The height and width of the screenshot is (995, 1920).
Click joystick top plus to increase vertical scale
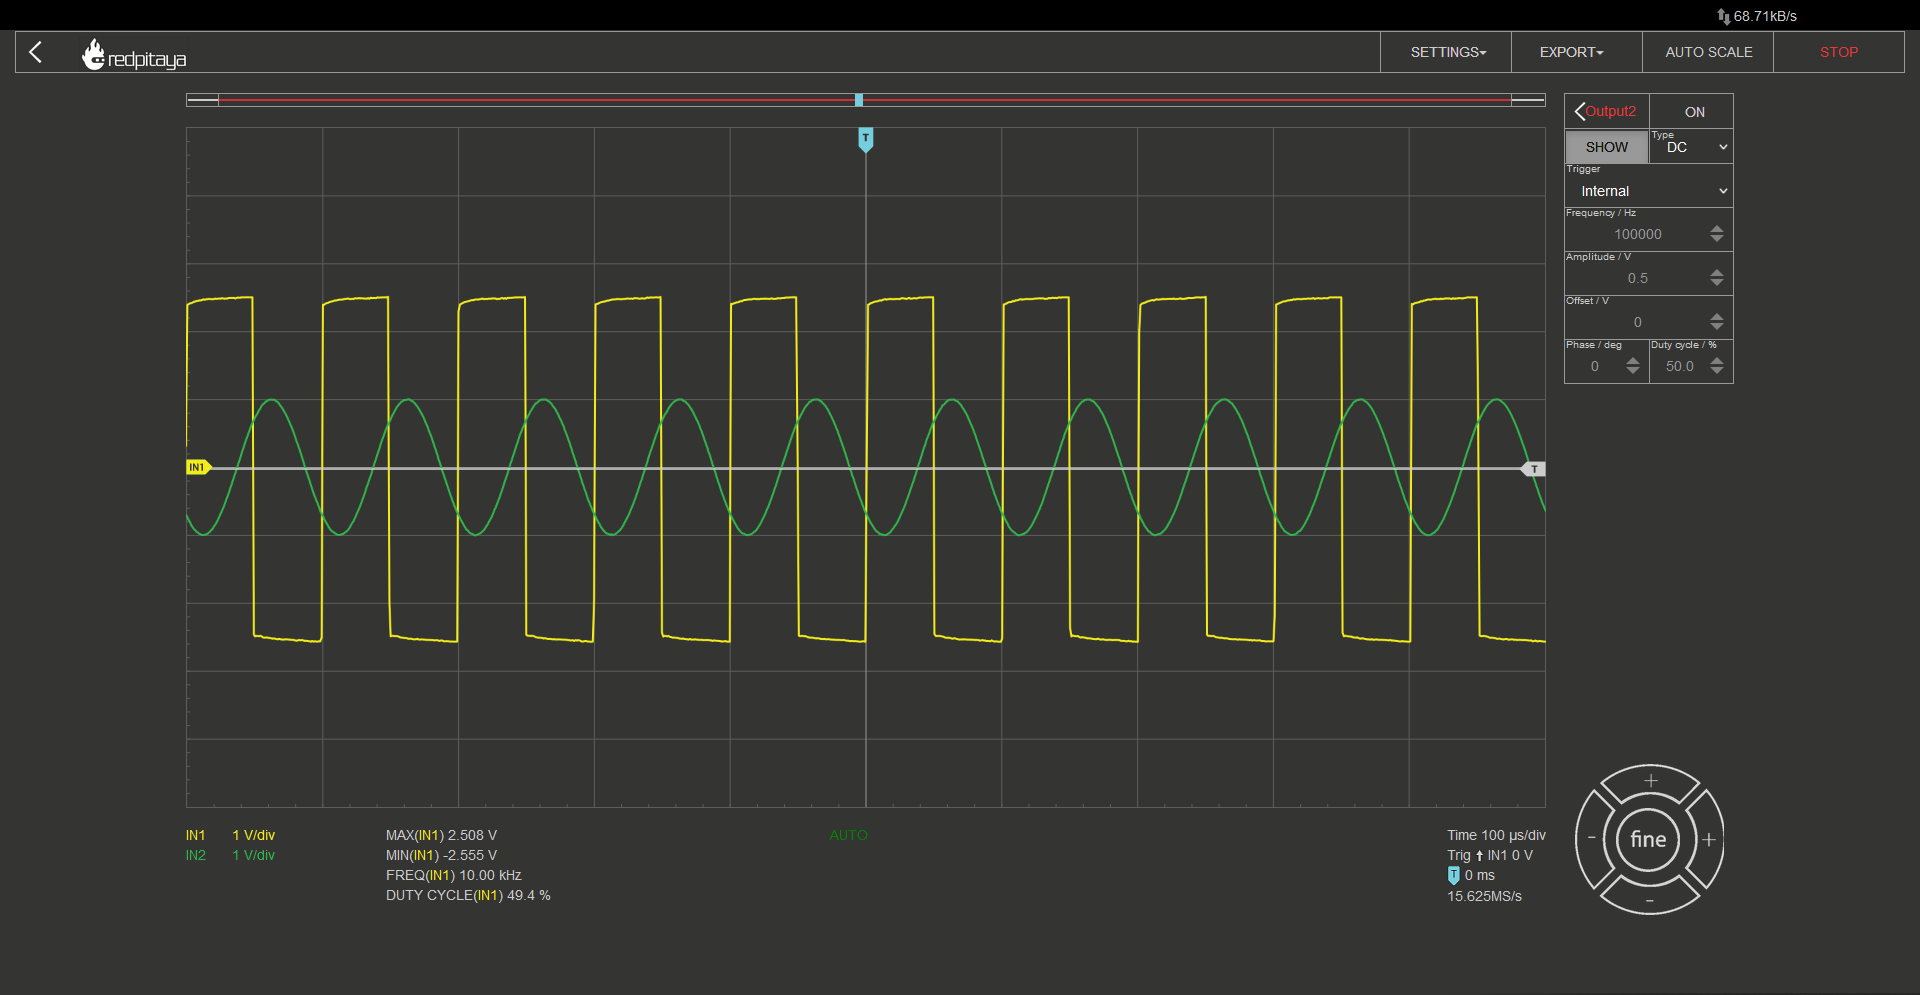coord(1650,780)
